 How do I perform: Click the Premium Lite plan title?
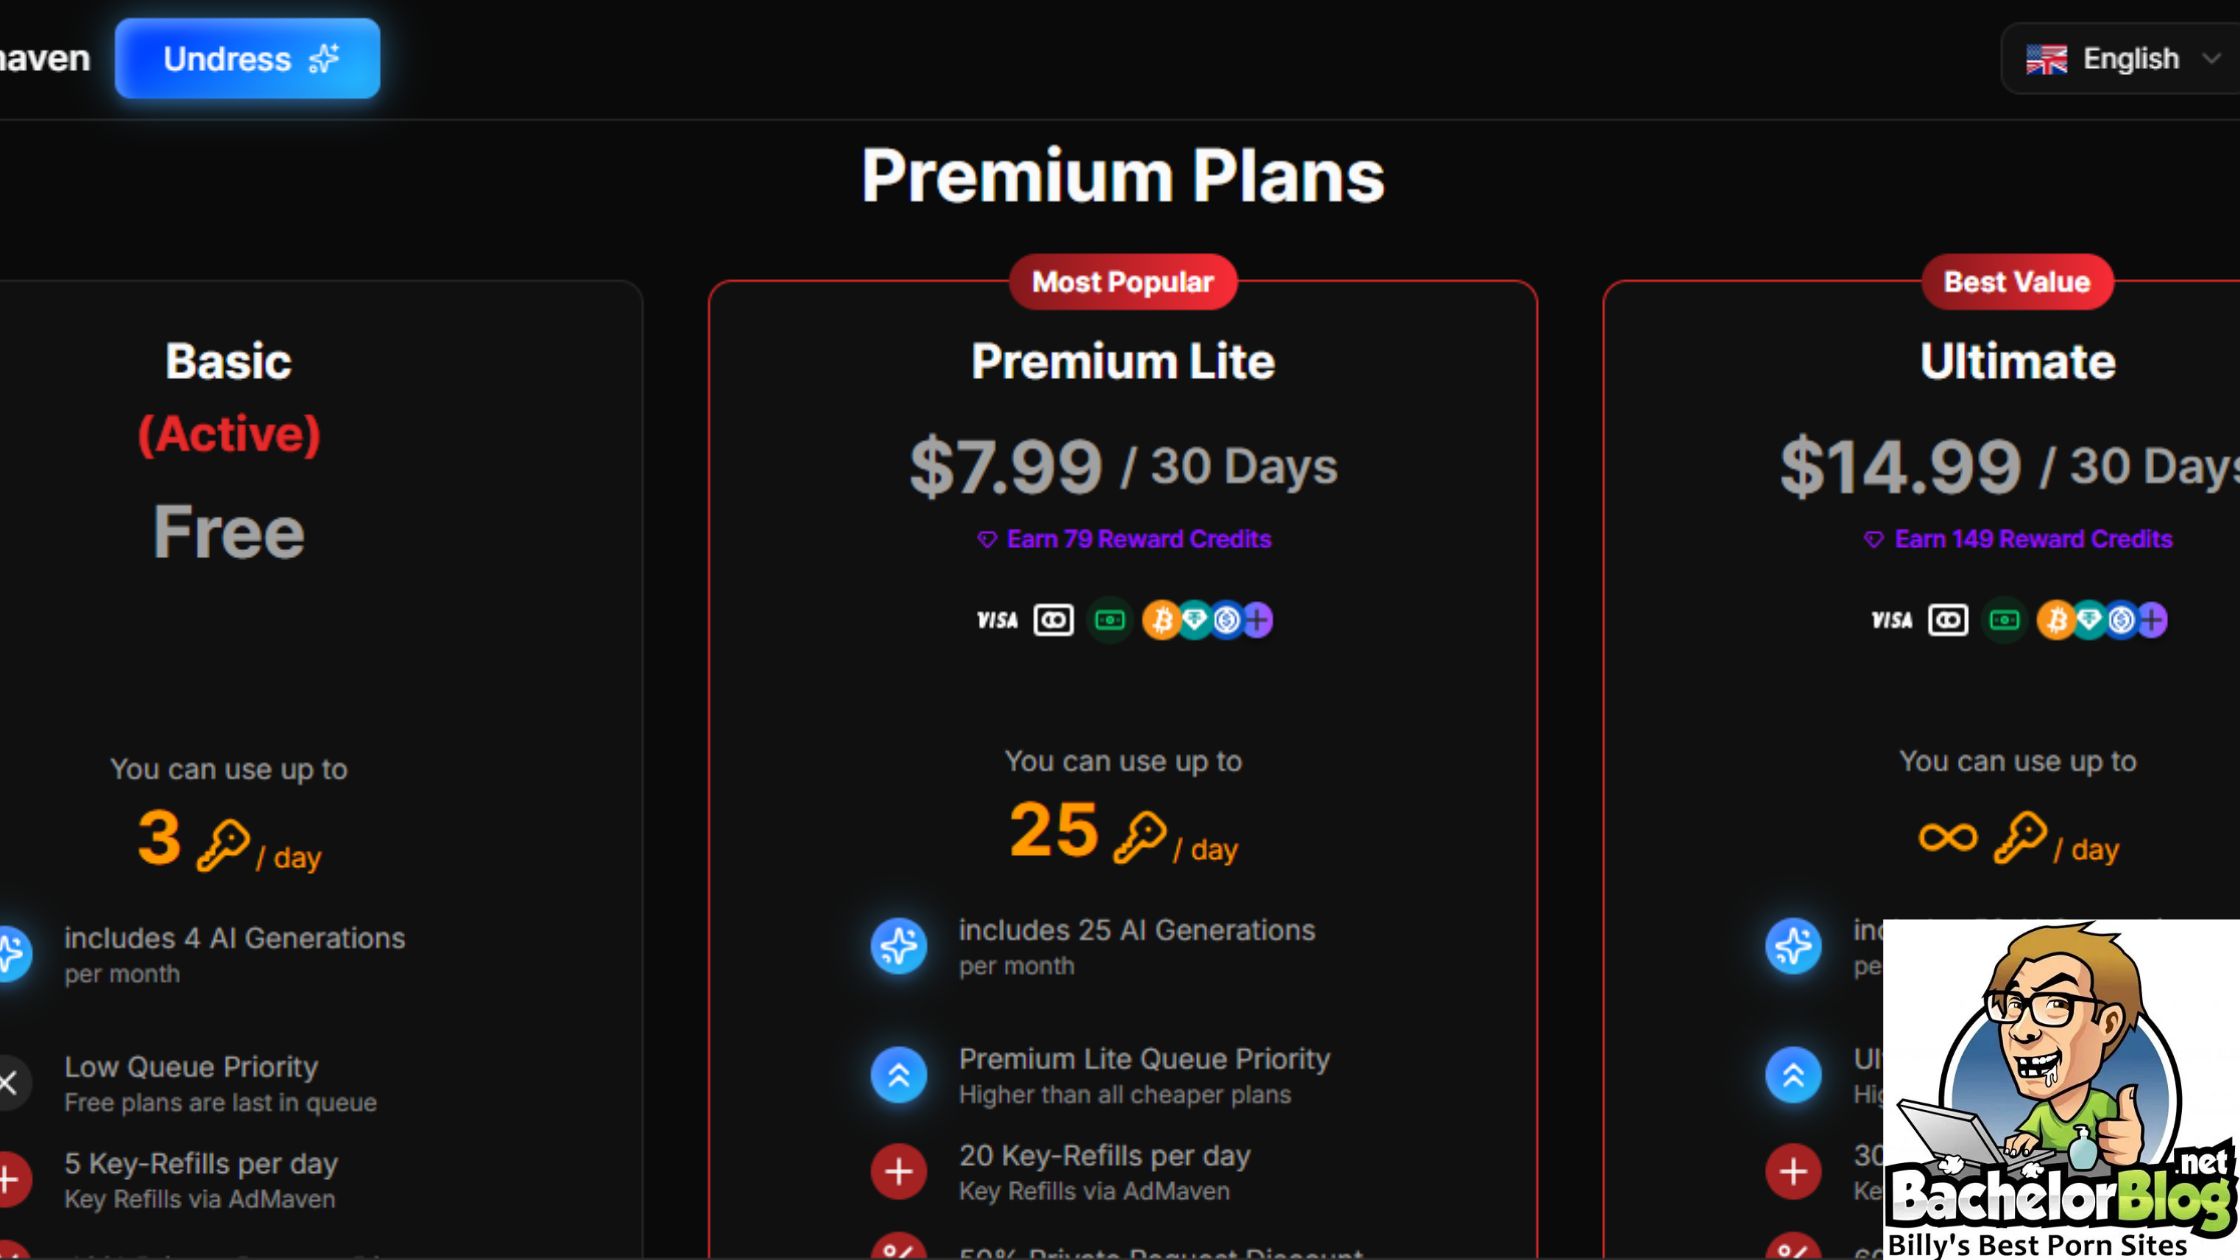point(1123,361)
